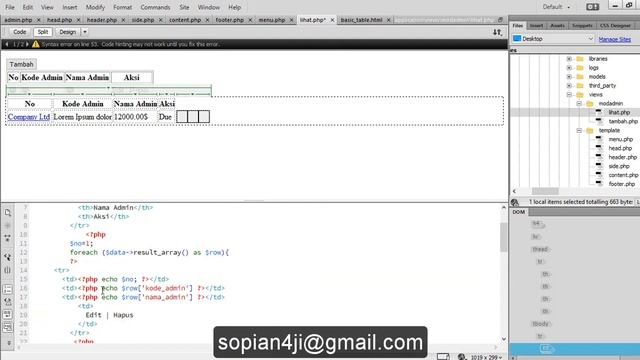Click the Balance Braces toolbar icon
Viewport: 640px width, 360px height.
pos(7,270)
